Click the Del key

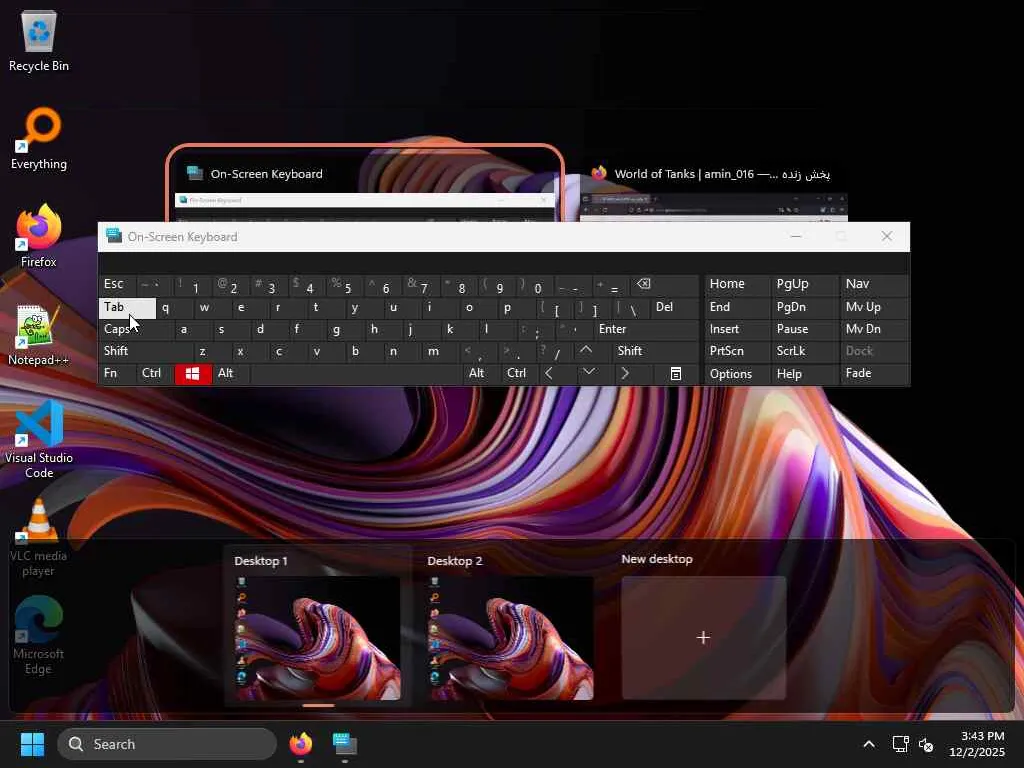pos(675,307)
